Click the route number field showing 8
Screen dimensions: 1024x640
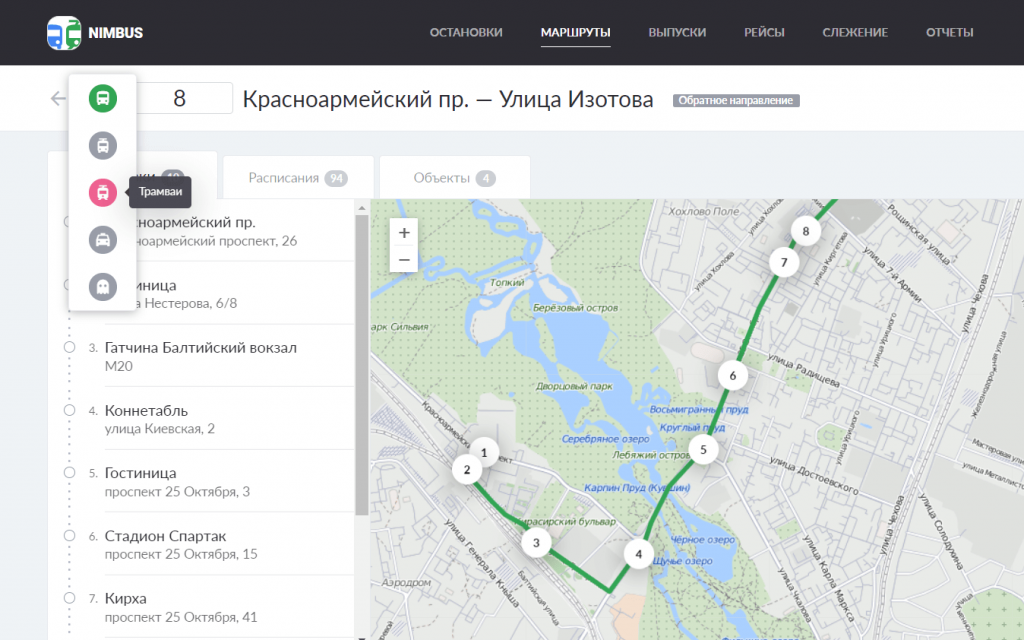pyautogui.click(x=182, y=99)
